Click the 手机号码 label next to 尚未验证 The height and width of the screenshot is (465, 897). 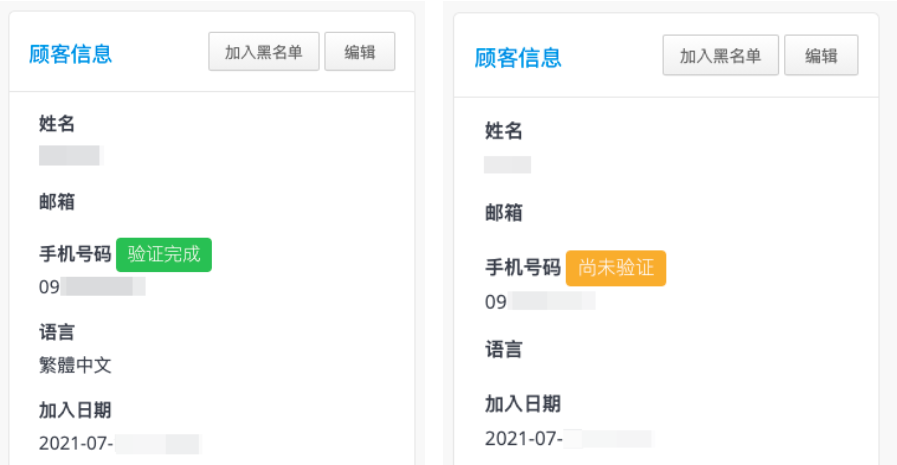[x=523, y=267]
